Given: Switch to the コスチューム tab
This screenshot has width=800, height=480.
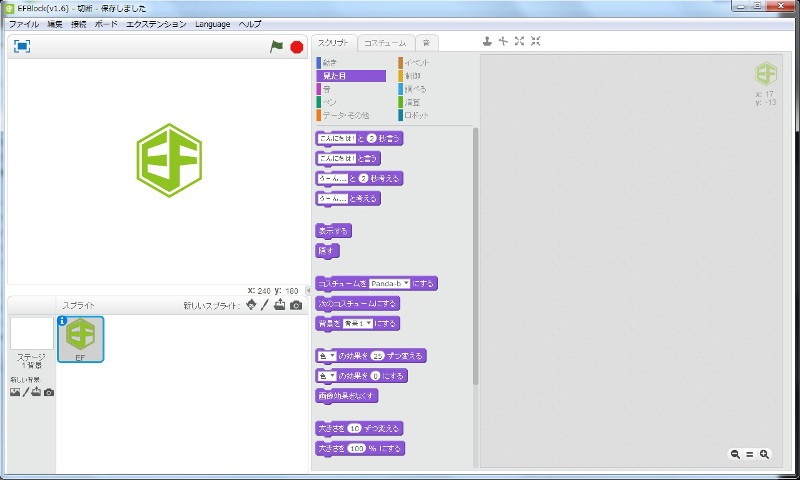Looking at the screenshot, I should click(385, 43).
